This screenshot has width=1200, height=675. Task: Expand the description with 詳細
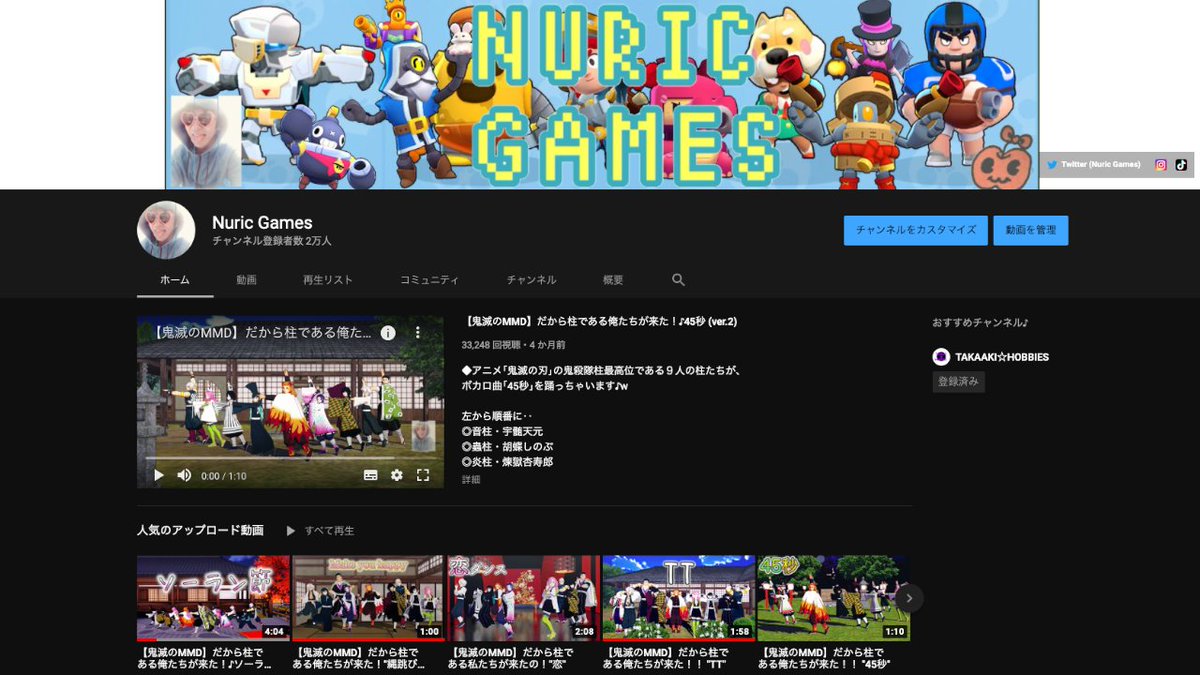tap(471, 480)
